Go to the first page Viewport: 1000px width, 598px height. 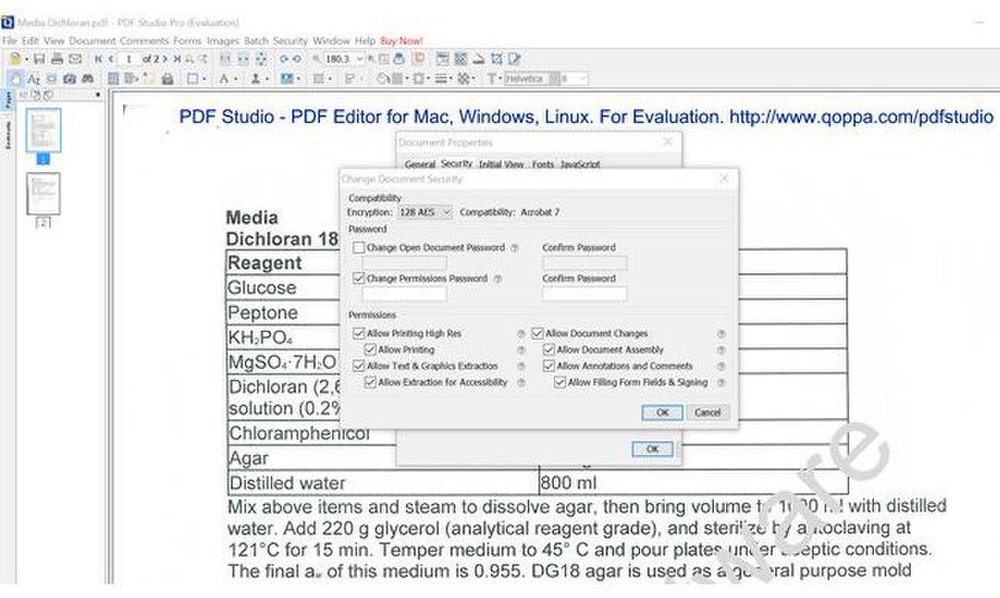pyautogui.click(x=98, y=59)
